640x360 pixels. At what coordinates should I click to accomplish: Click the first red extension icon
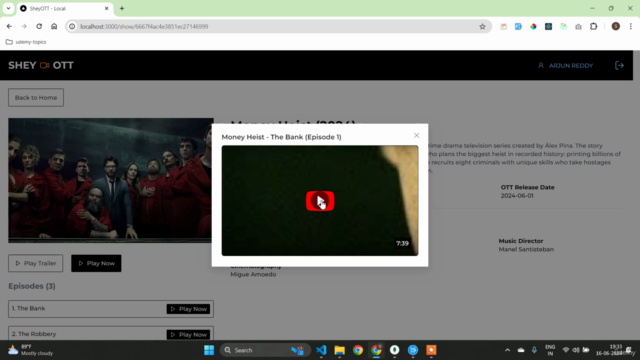[503, 27]
